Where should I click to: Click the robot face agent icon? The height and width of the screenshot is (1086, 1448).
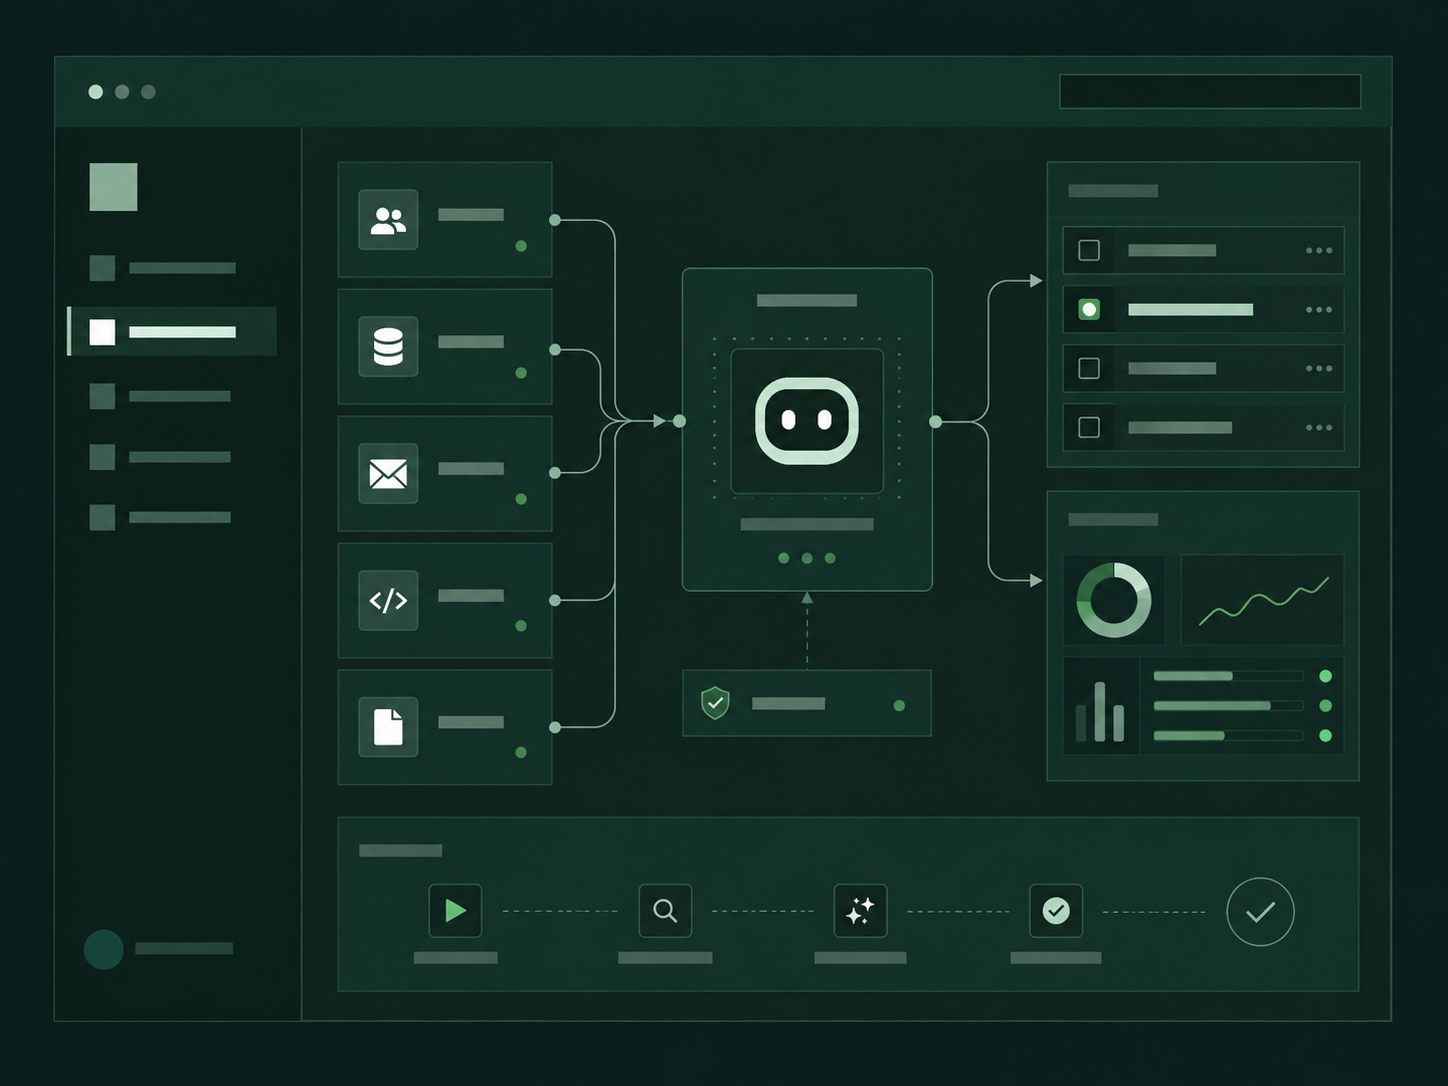807,421
